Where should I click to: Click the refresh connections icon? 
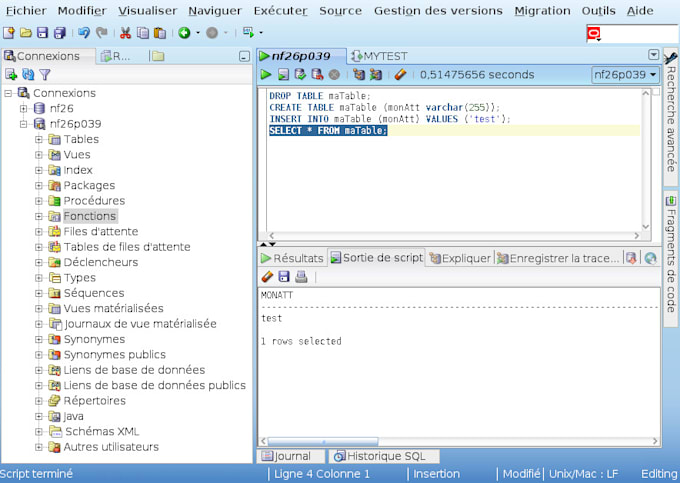[x=28, y=75]
